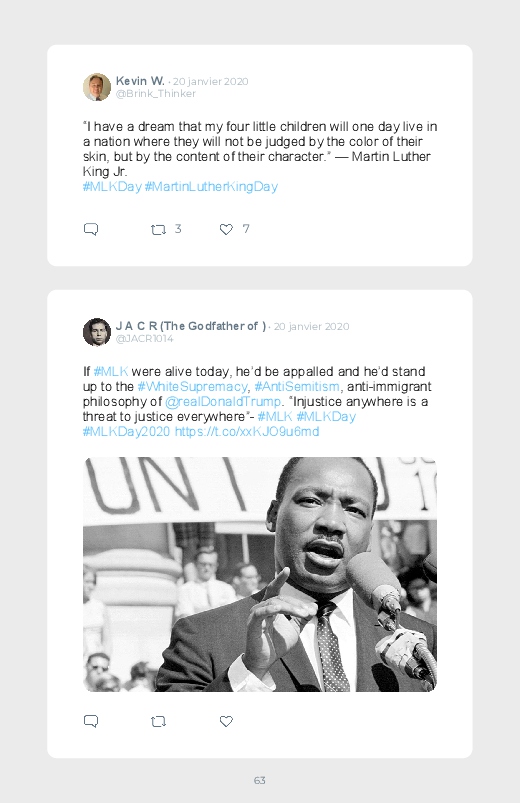This screenshot has width=520, height=803.
Task: Like the JACR tweet via heart icon
Action: click(226, 721)
